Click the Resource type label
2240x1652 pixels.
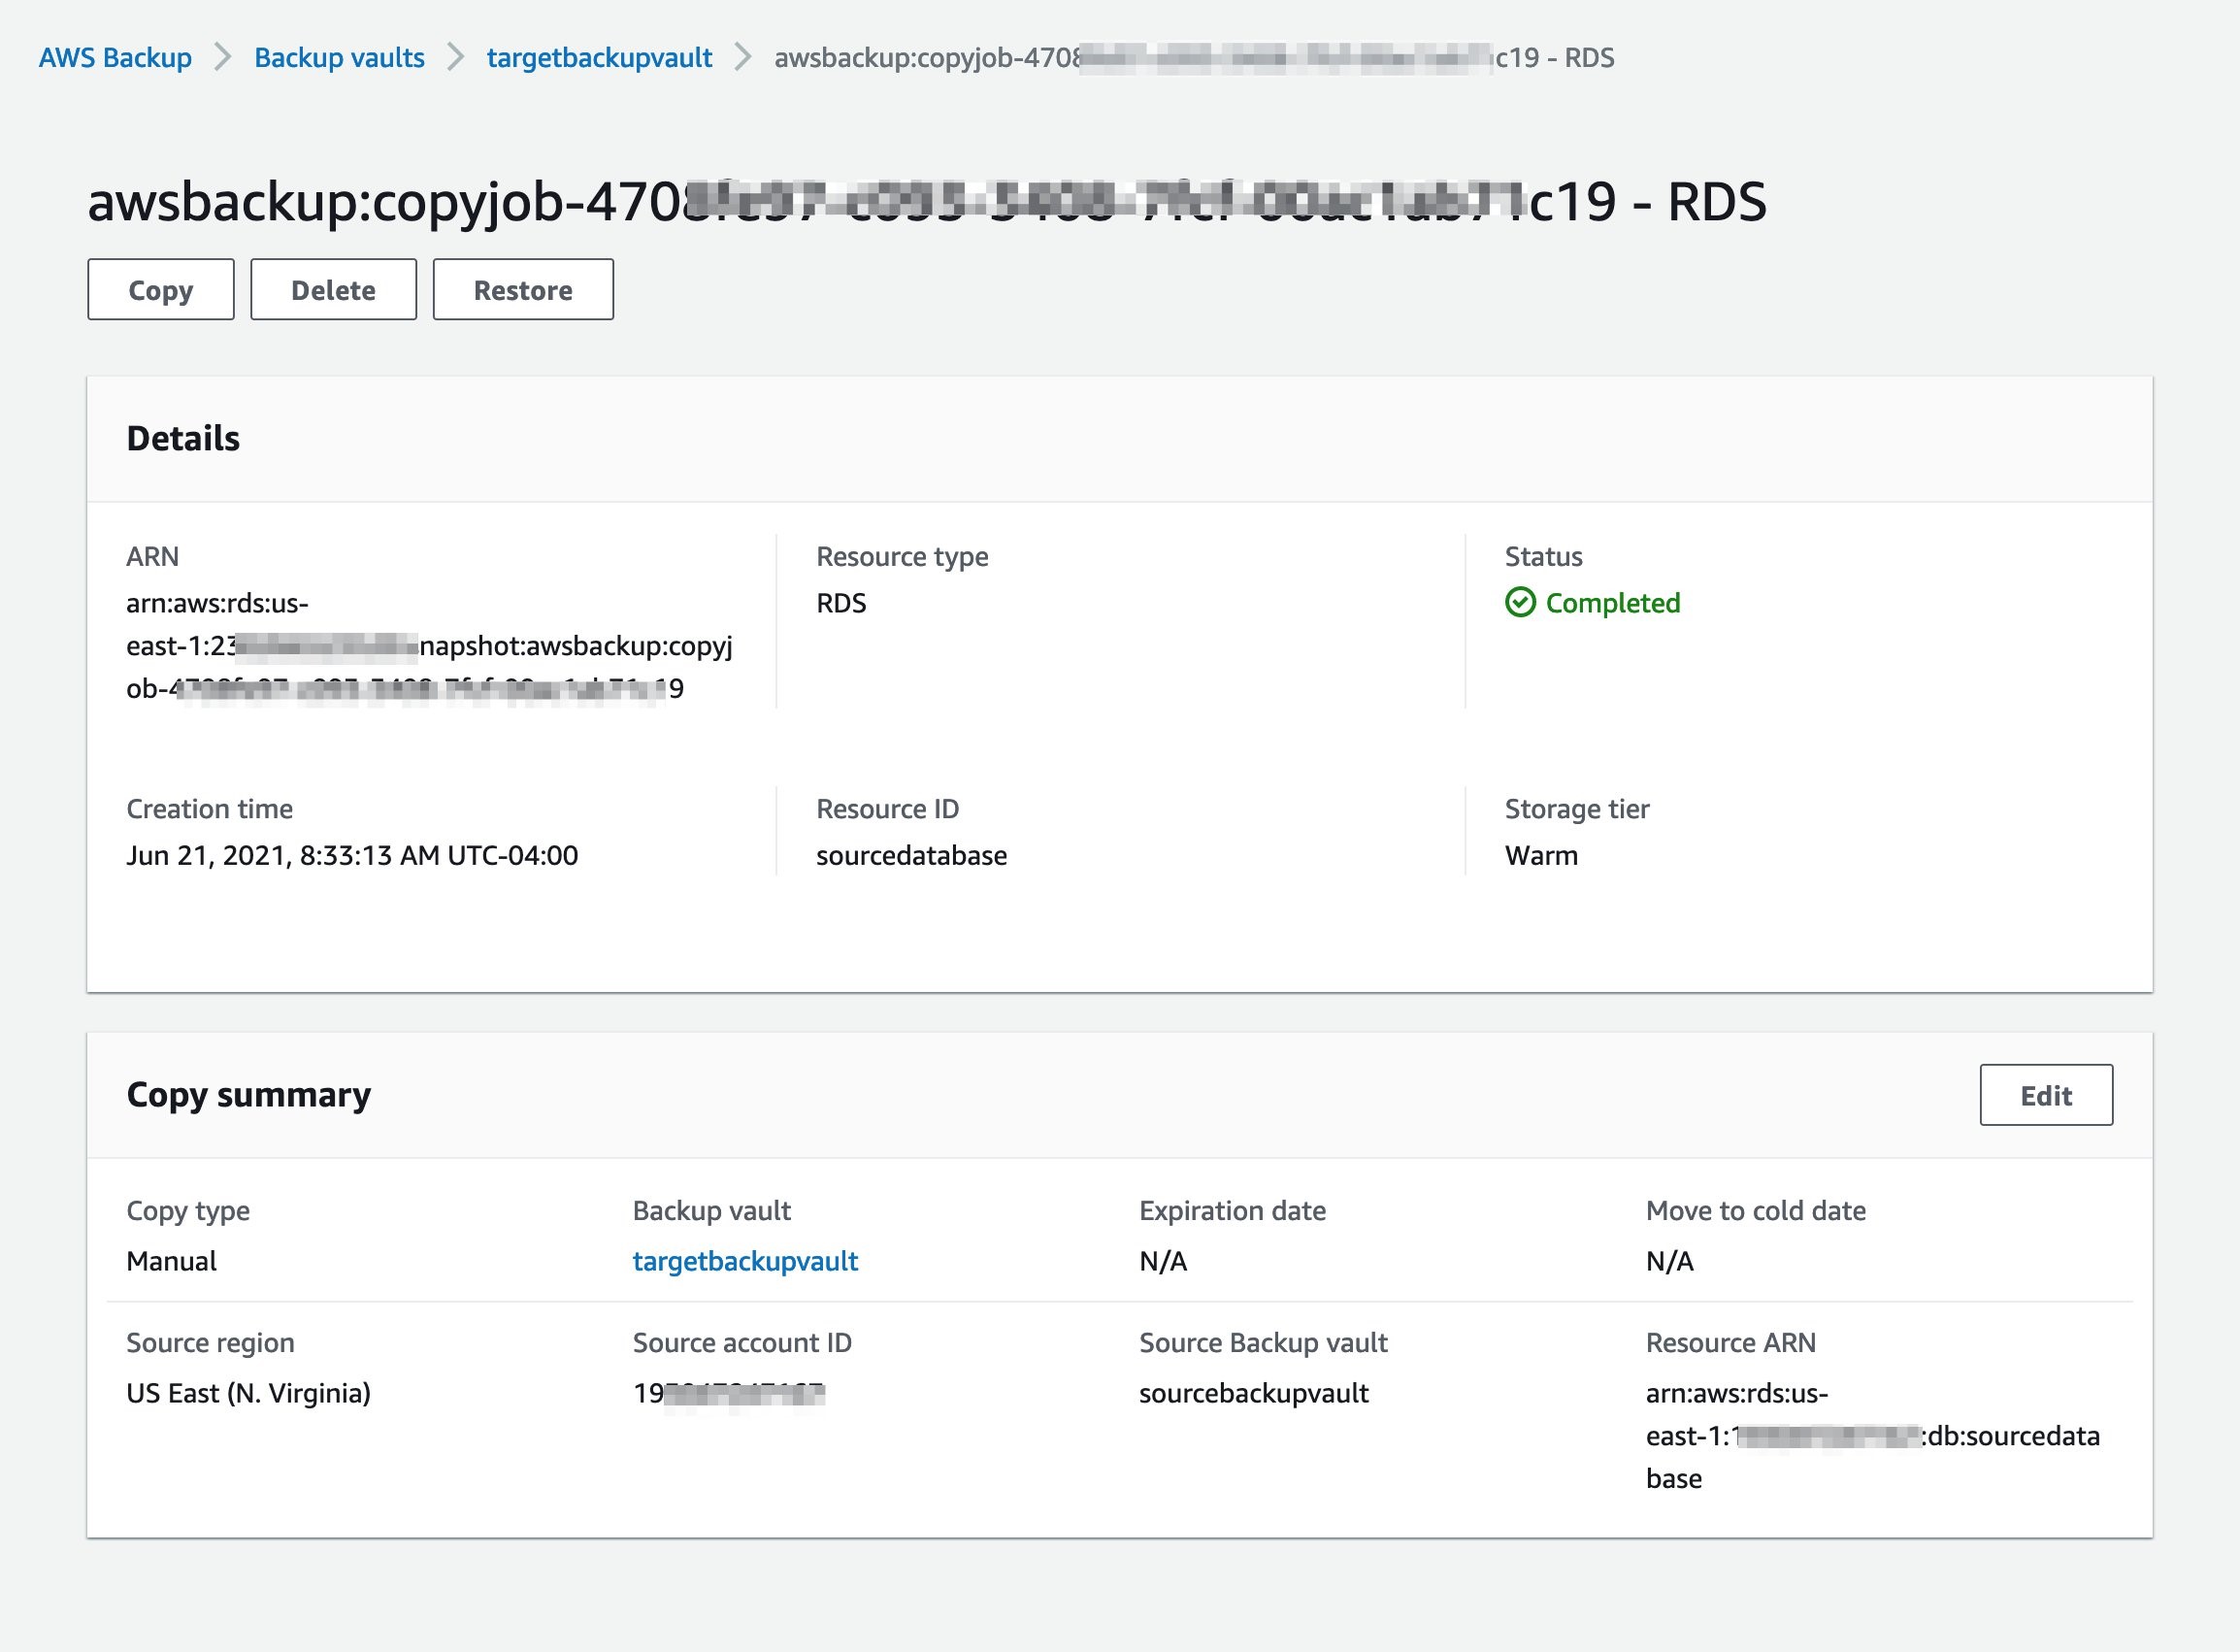point(902,557)
